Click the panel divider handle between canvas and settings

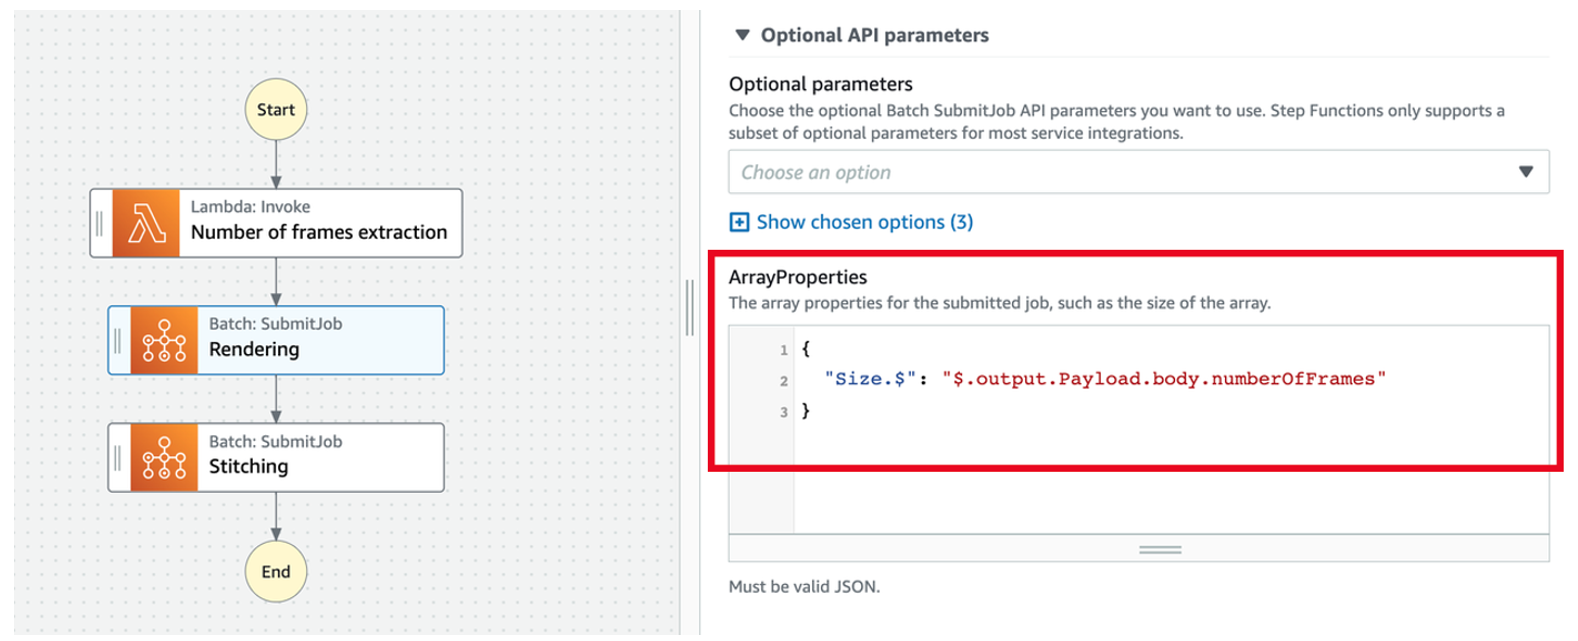[x=692, y=308]
